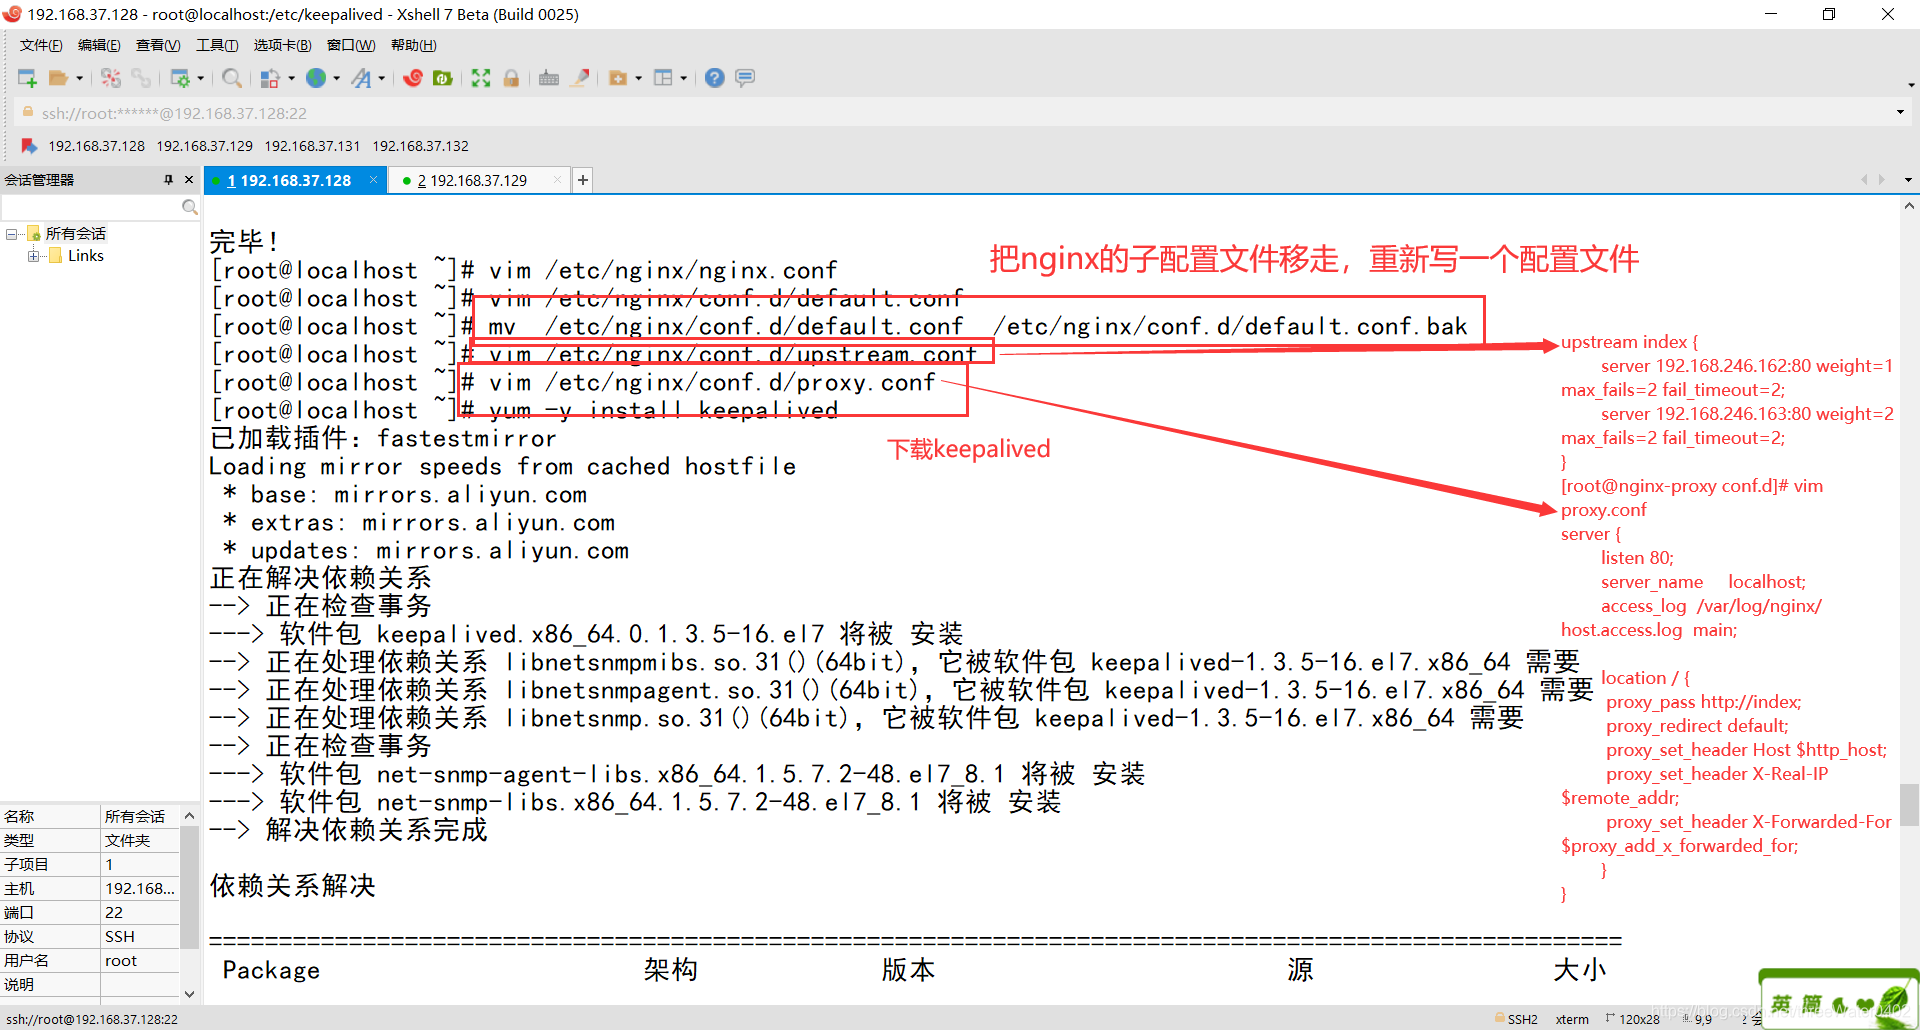
Task: Open the 编辑(E) menu
Action: [x=99, y=45]
